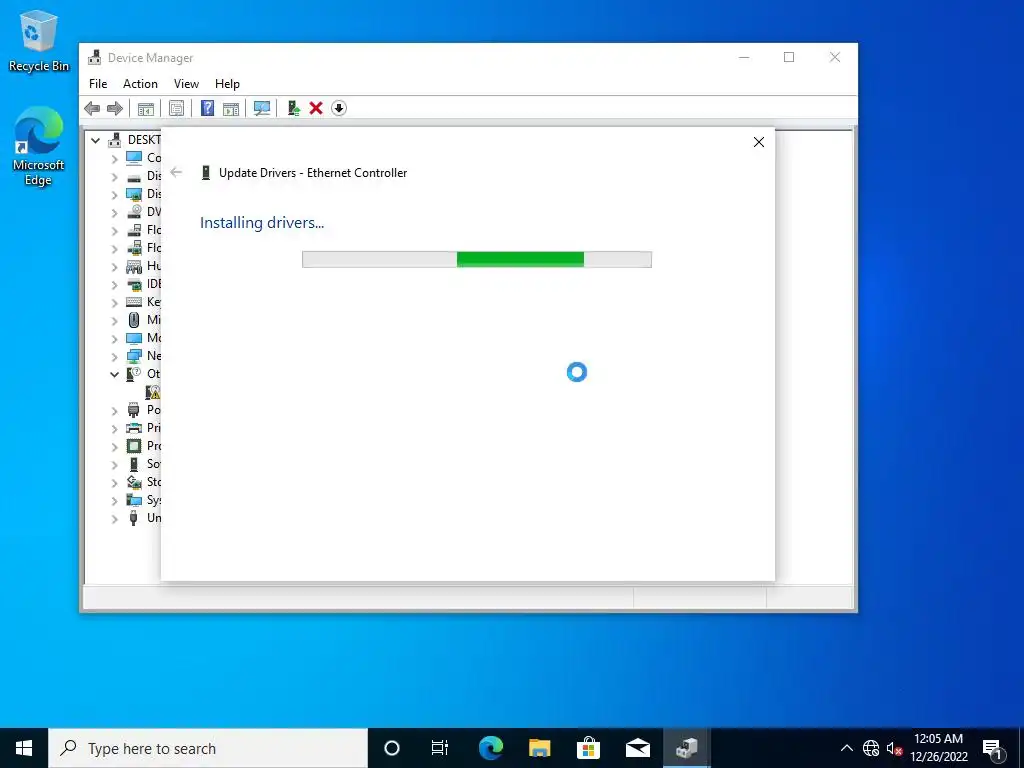Expand the DVD drives 'DV' node
Screen dimensions: 1024x768
[x=114, y=212]
